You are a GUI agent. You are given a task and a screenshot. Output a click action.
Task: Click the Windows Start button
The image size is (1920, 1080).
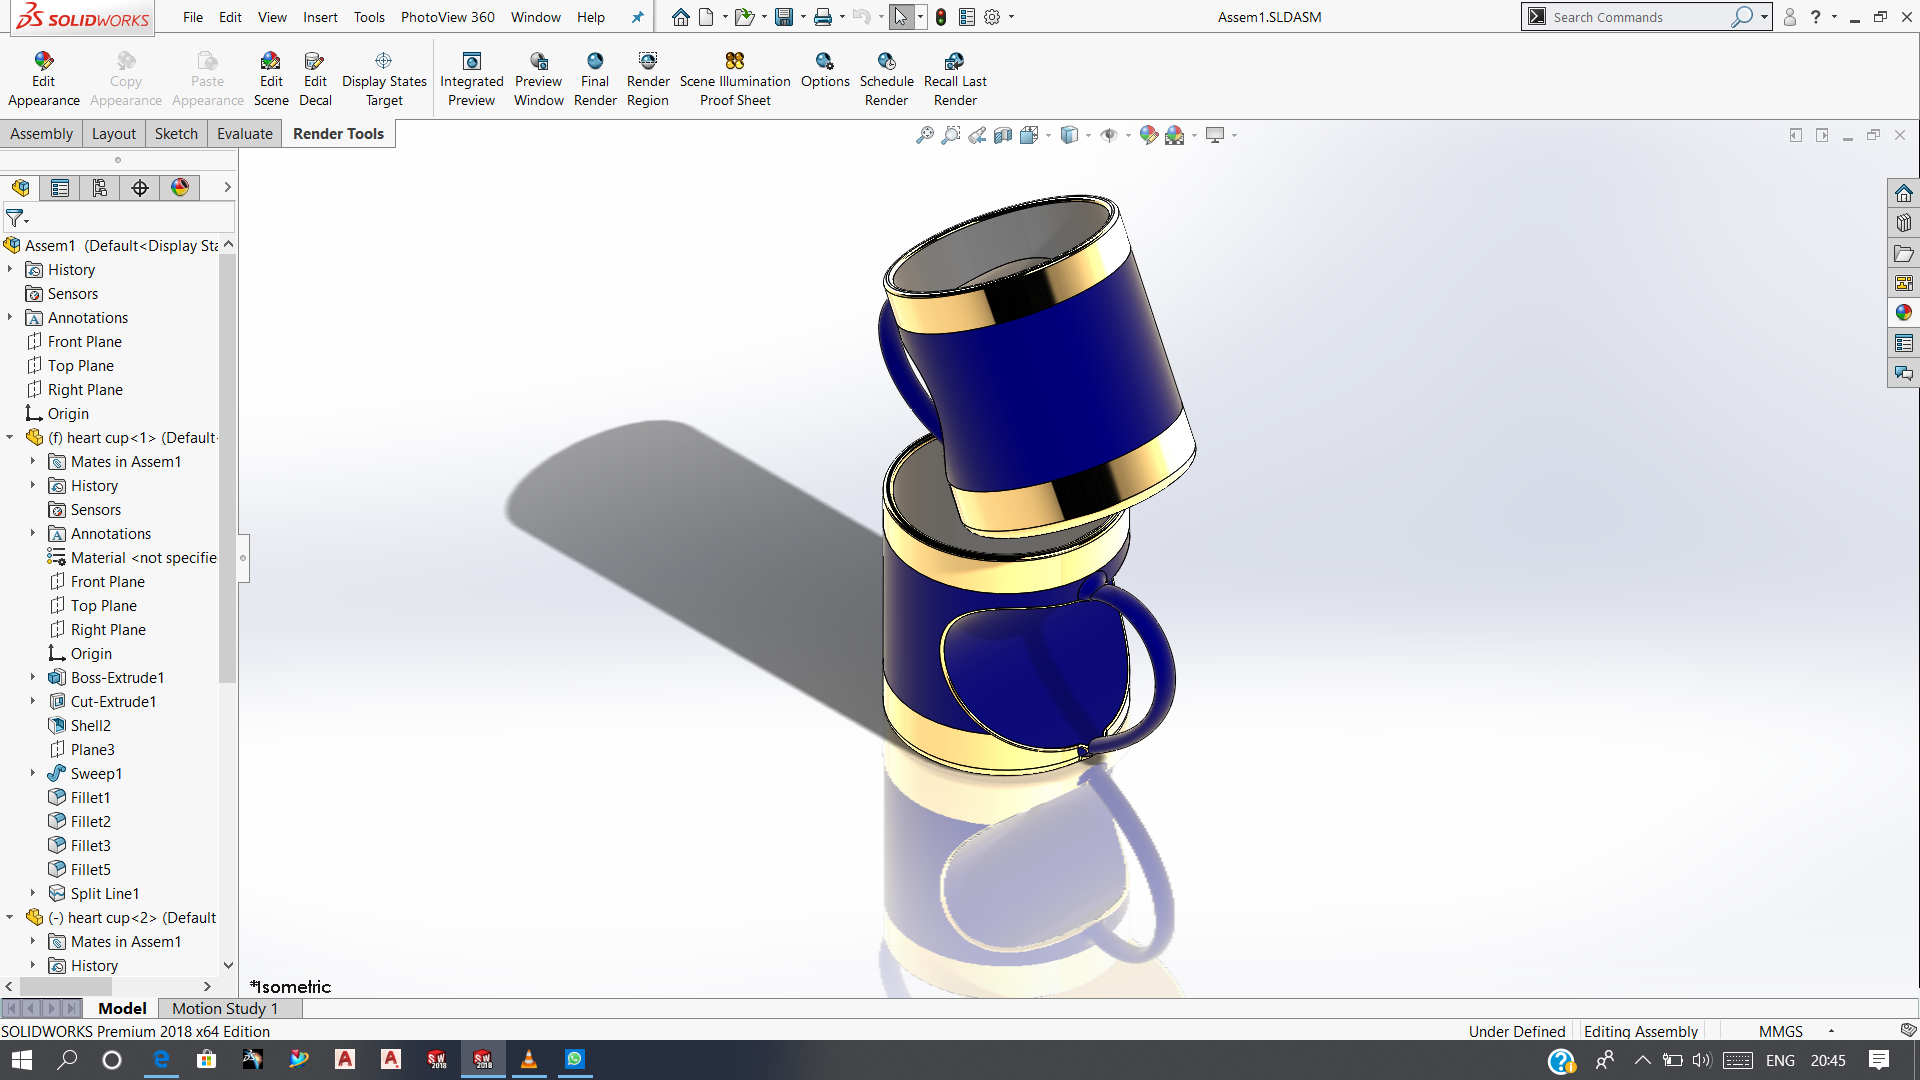[22, 1060]
